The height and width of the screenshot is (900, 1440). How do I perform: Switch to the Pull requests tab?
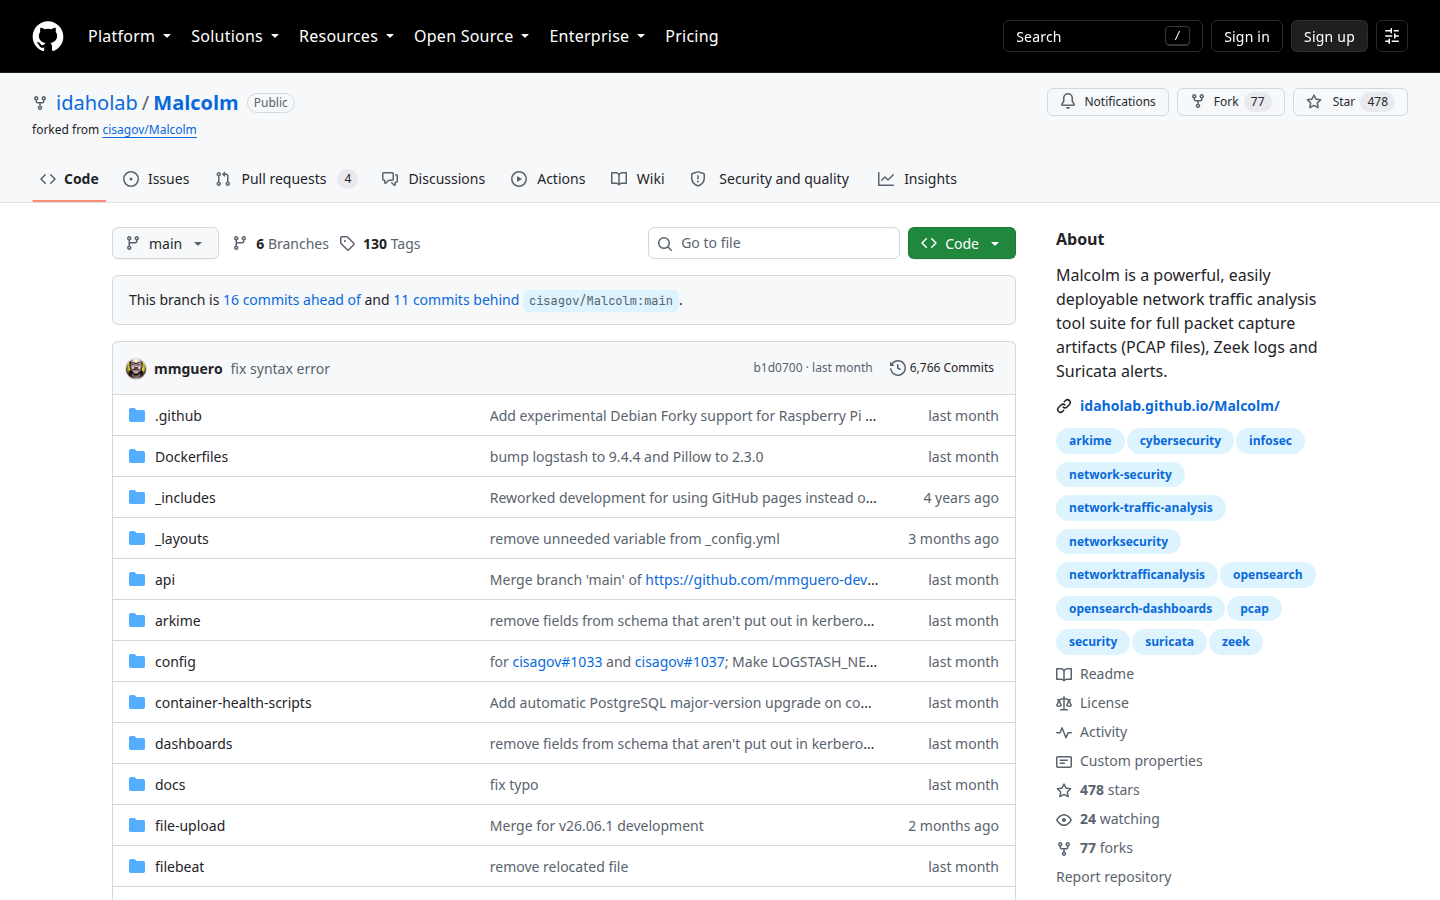pos(286,179)
